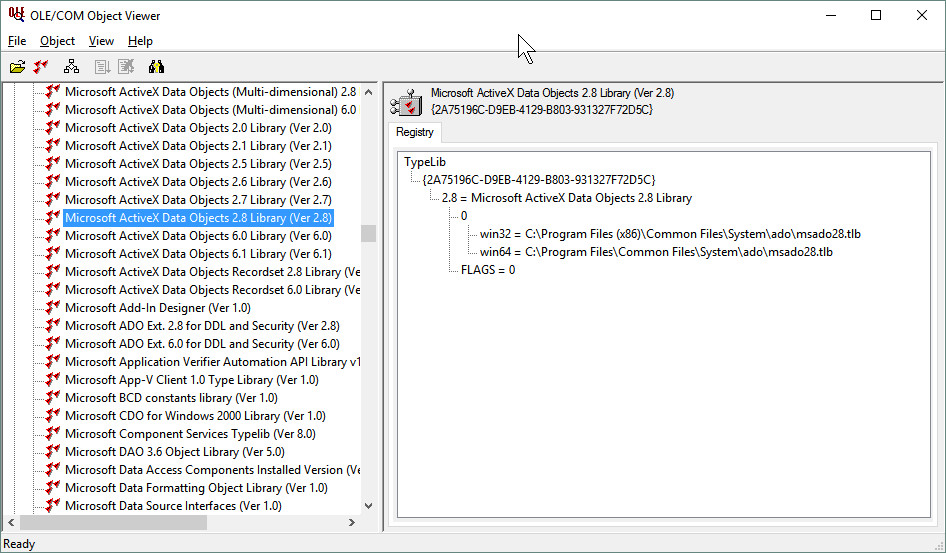Click icon beside Microsoft BCD constants library

(x=53, y=397)
